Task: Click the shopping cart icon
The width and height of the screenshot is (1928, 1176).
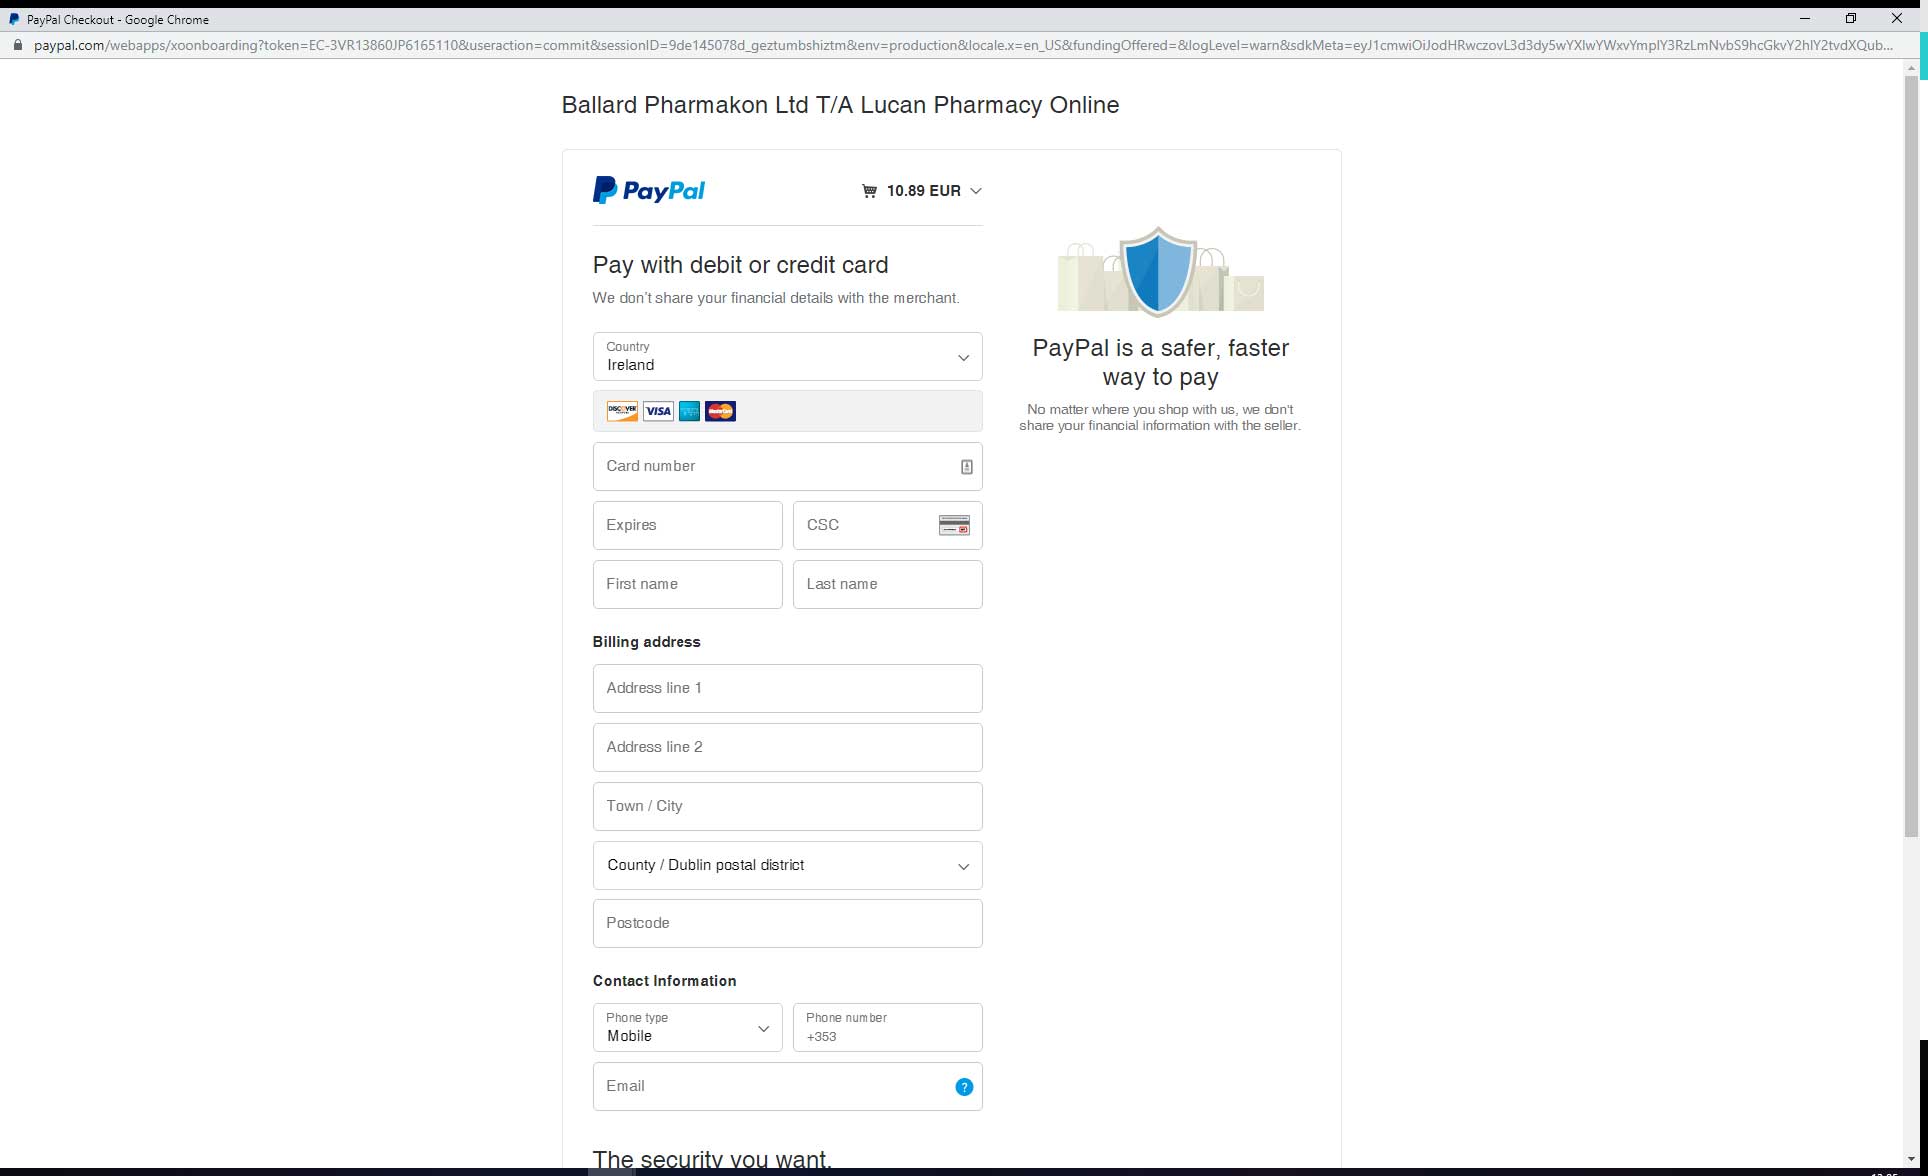Action: click(869, 191)
